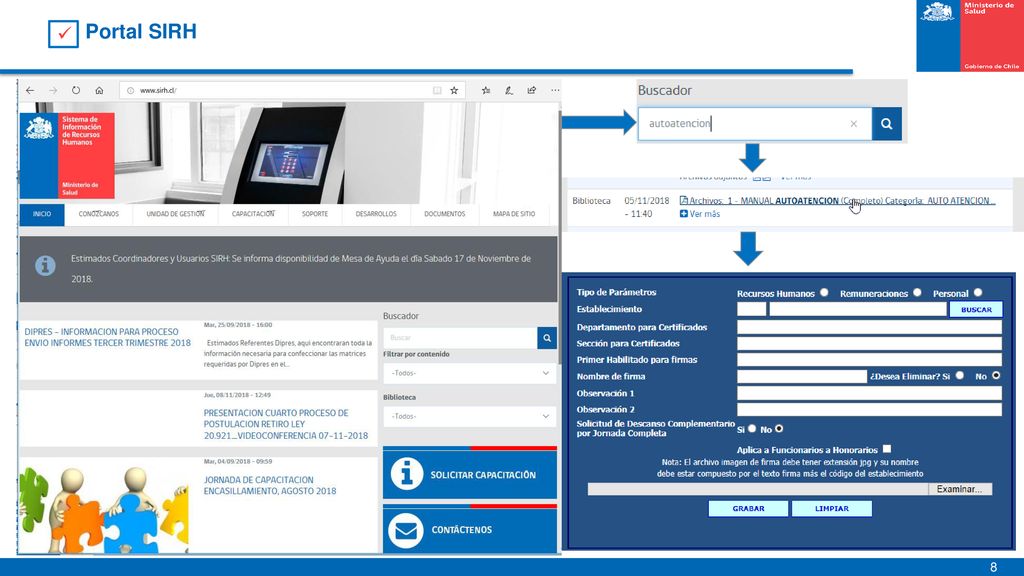
Task: Click SIRH Ministerio de Salud logo
Action: pos(67,155)
